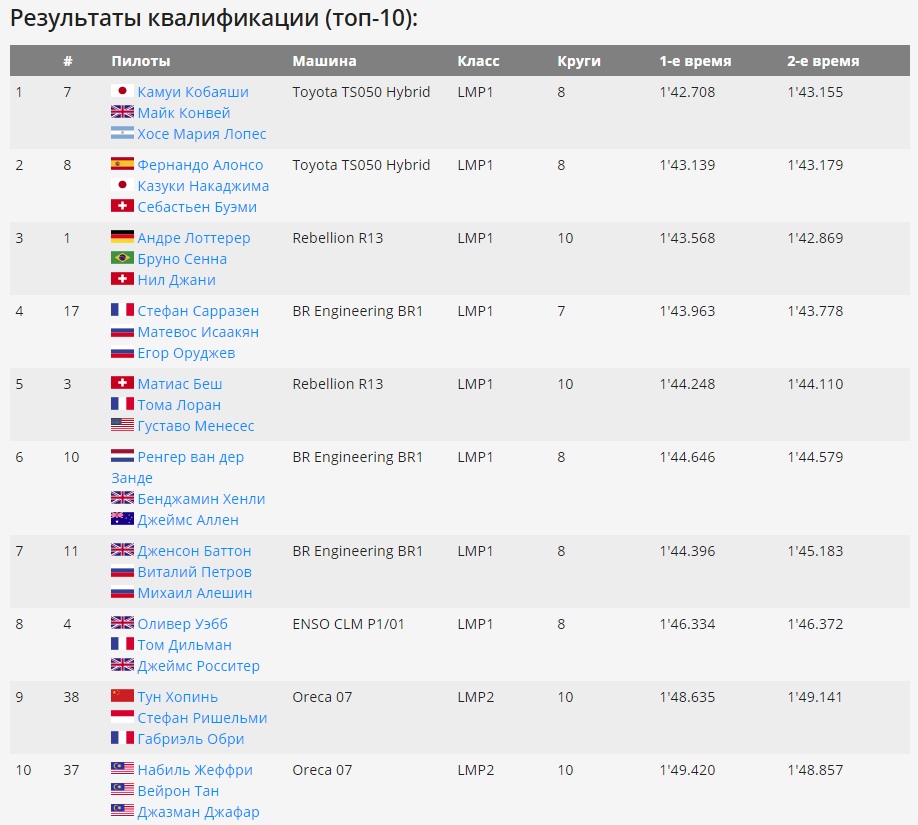The height and width of the screenshot is (825, 918).
Task: Click the Russian flag beside Виталий Петров
Action: (122, 572)
